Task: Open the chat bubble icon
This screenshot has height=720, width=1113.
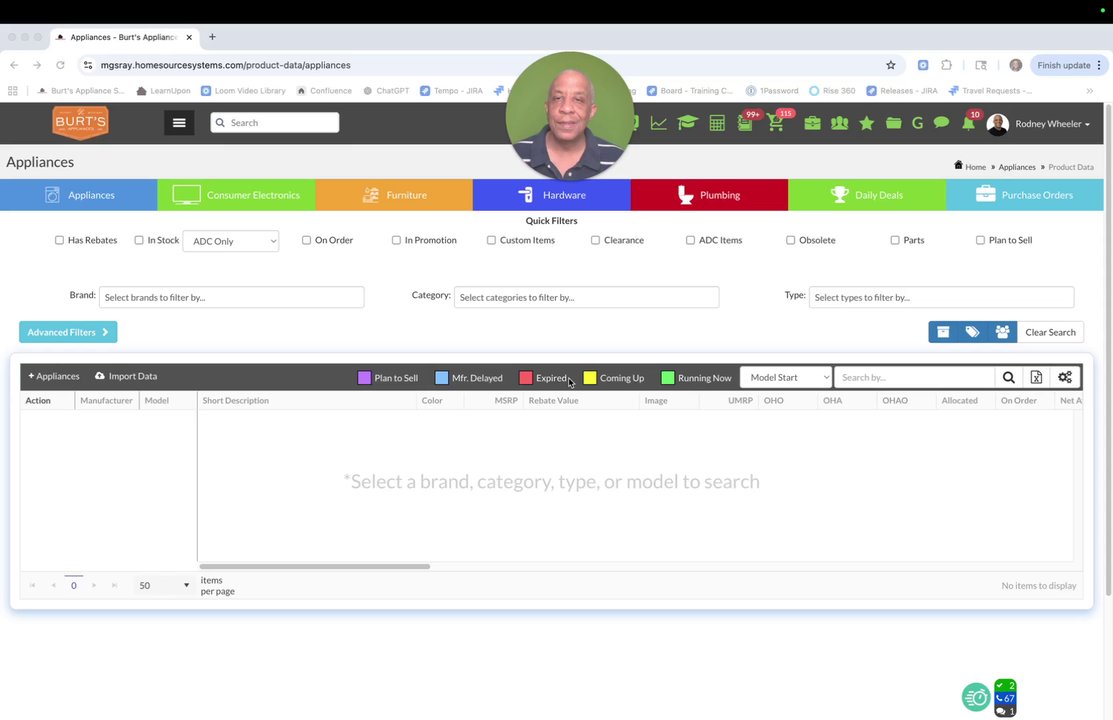Action: click(941, 123)
